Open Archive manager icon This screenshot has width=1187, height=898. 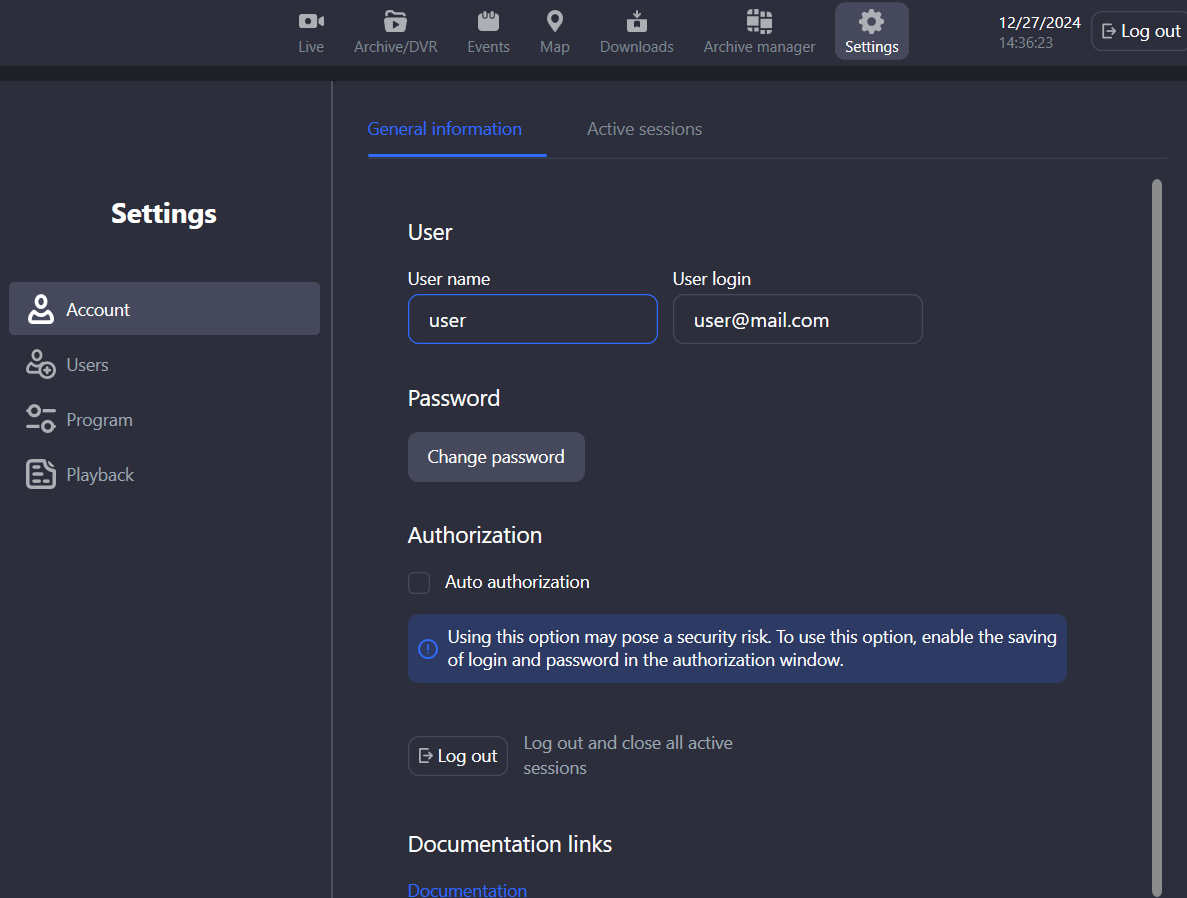click(x=759, y=21)
